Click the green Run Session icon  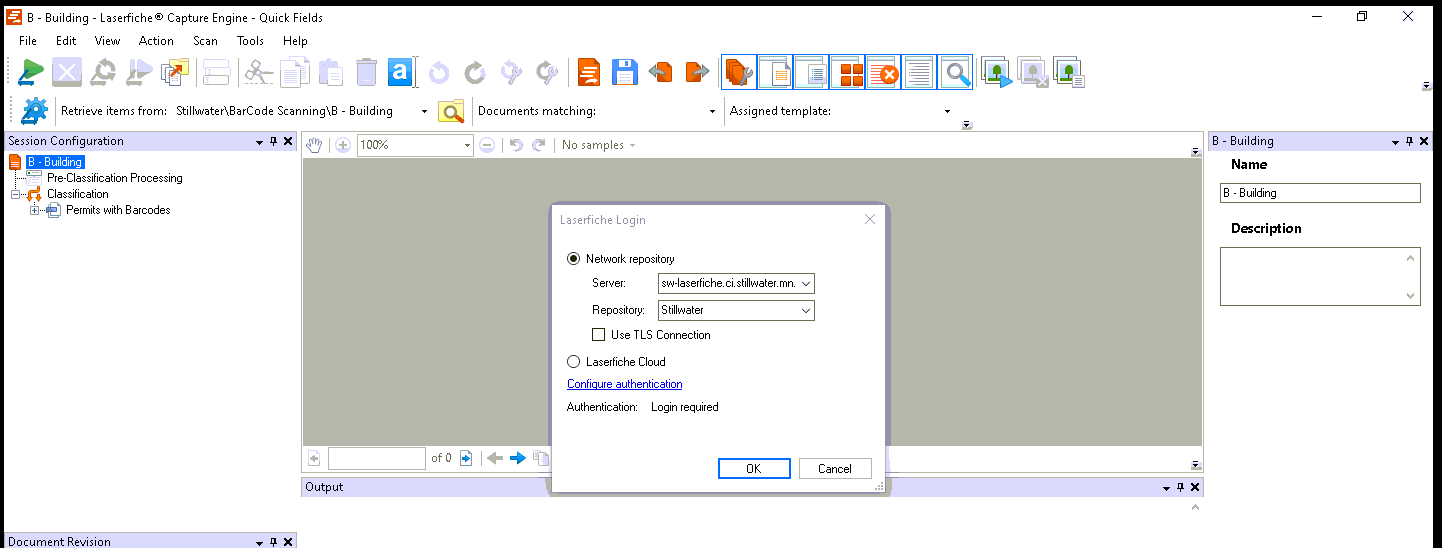click(31, 73)
